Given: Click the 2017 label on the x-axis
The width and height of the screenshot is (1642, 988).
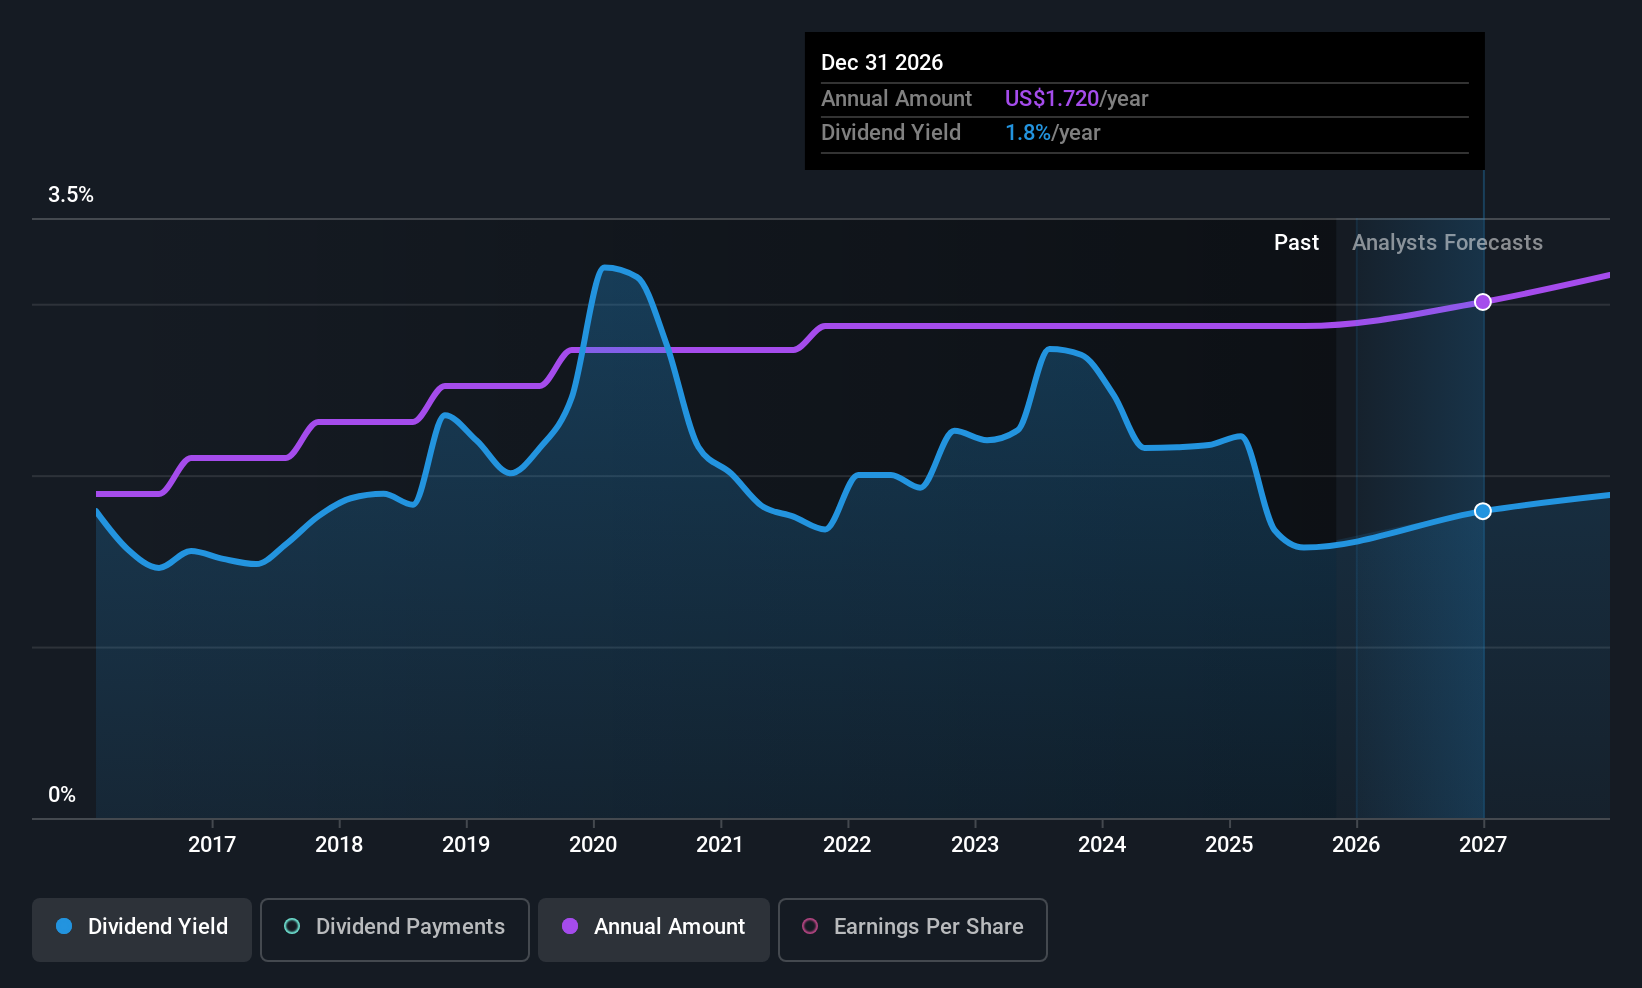Looking at the screenshot, I should click(212, 845).
